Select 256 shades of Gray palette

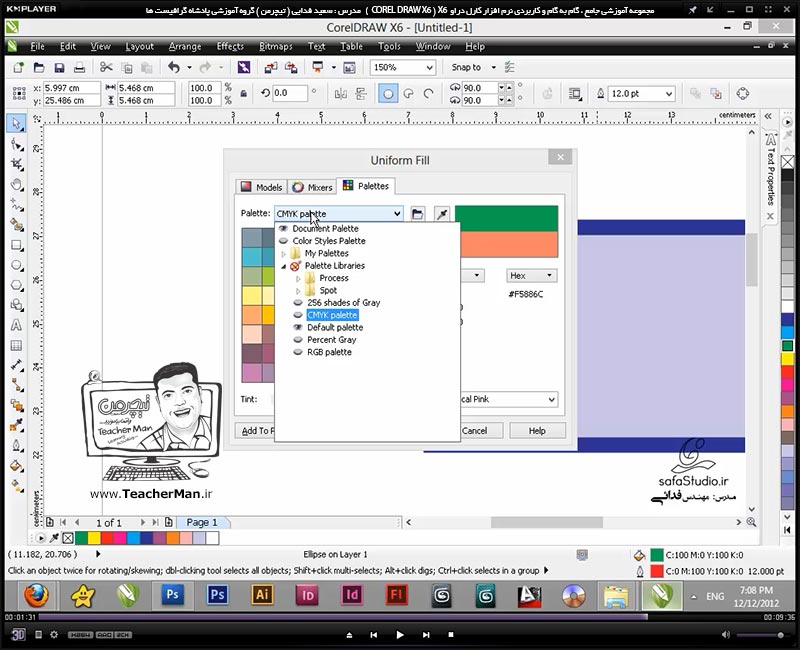[x=343, y=303]
